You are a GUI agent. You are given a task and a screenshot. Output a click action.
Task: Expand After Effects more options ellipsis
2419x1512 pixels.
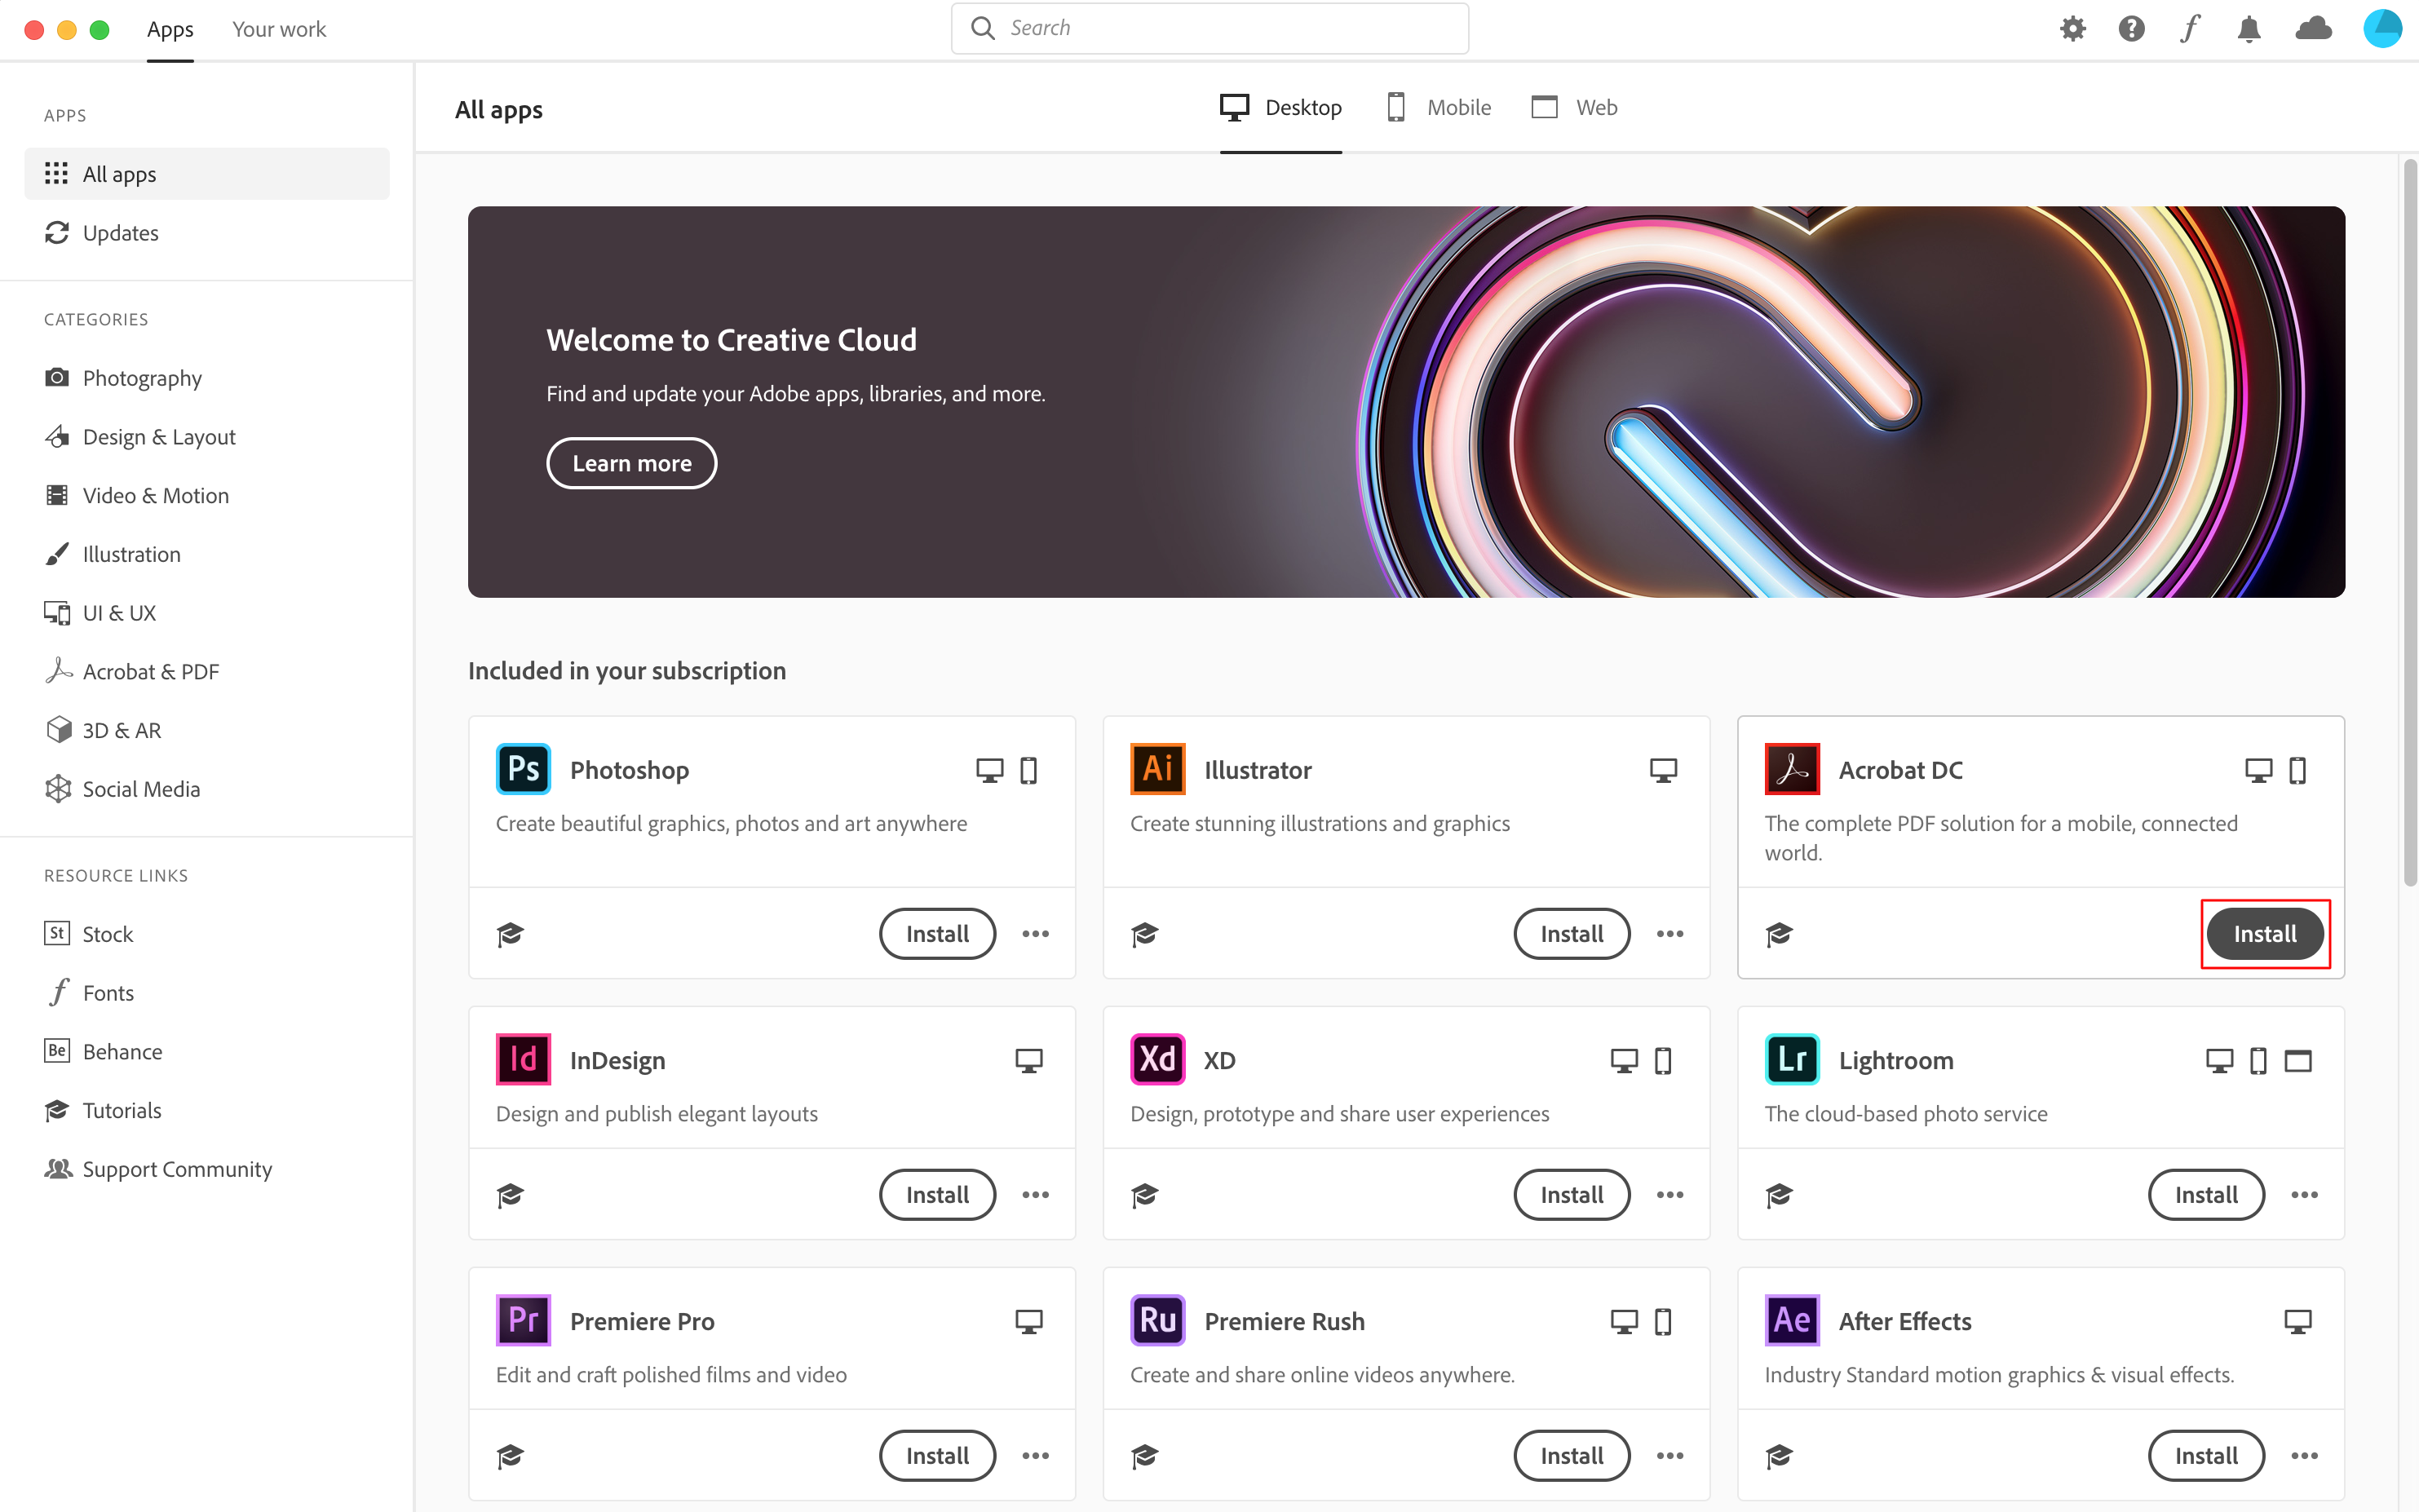click(2304, 1456)
